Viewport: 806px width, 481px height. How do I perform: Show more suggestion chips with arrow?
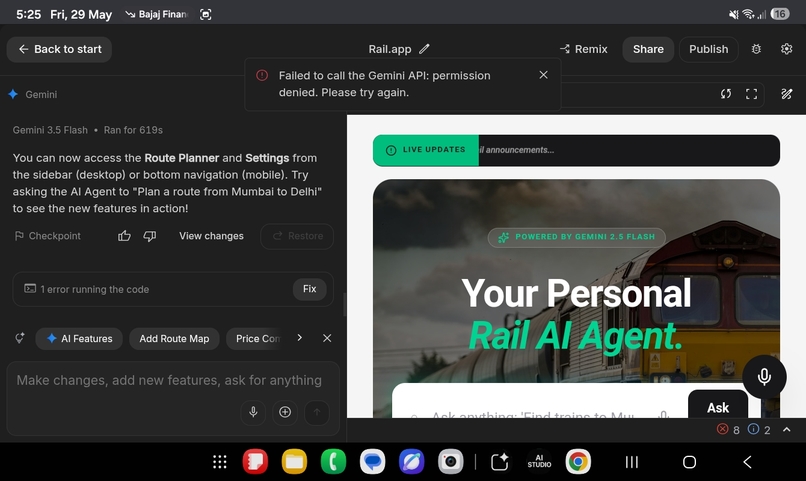300,338
